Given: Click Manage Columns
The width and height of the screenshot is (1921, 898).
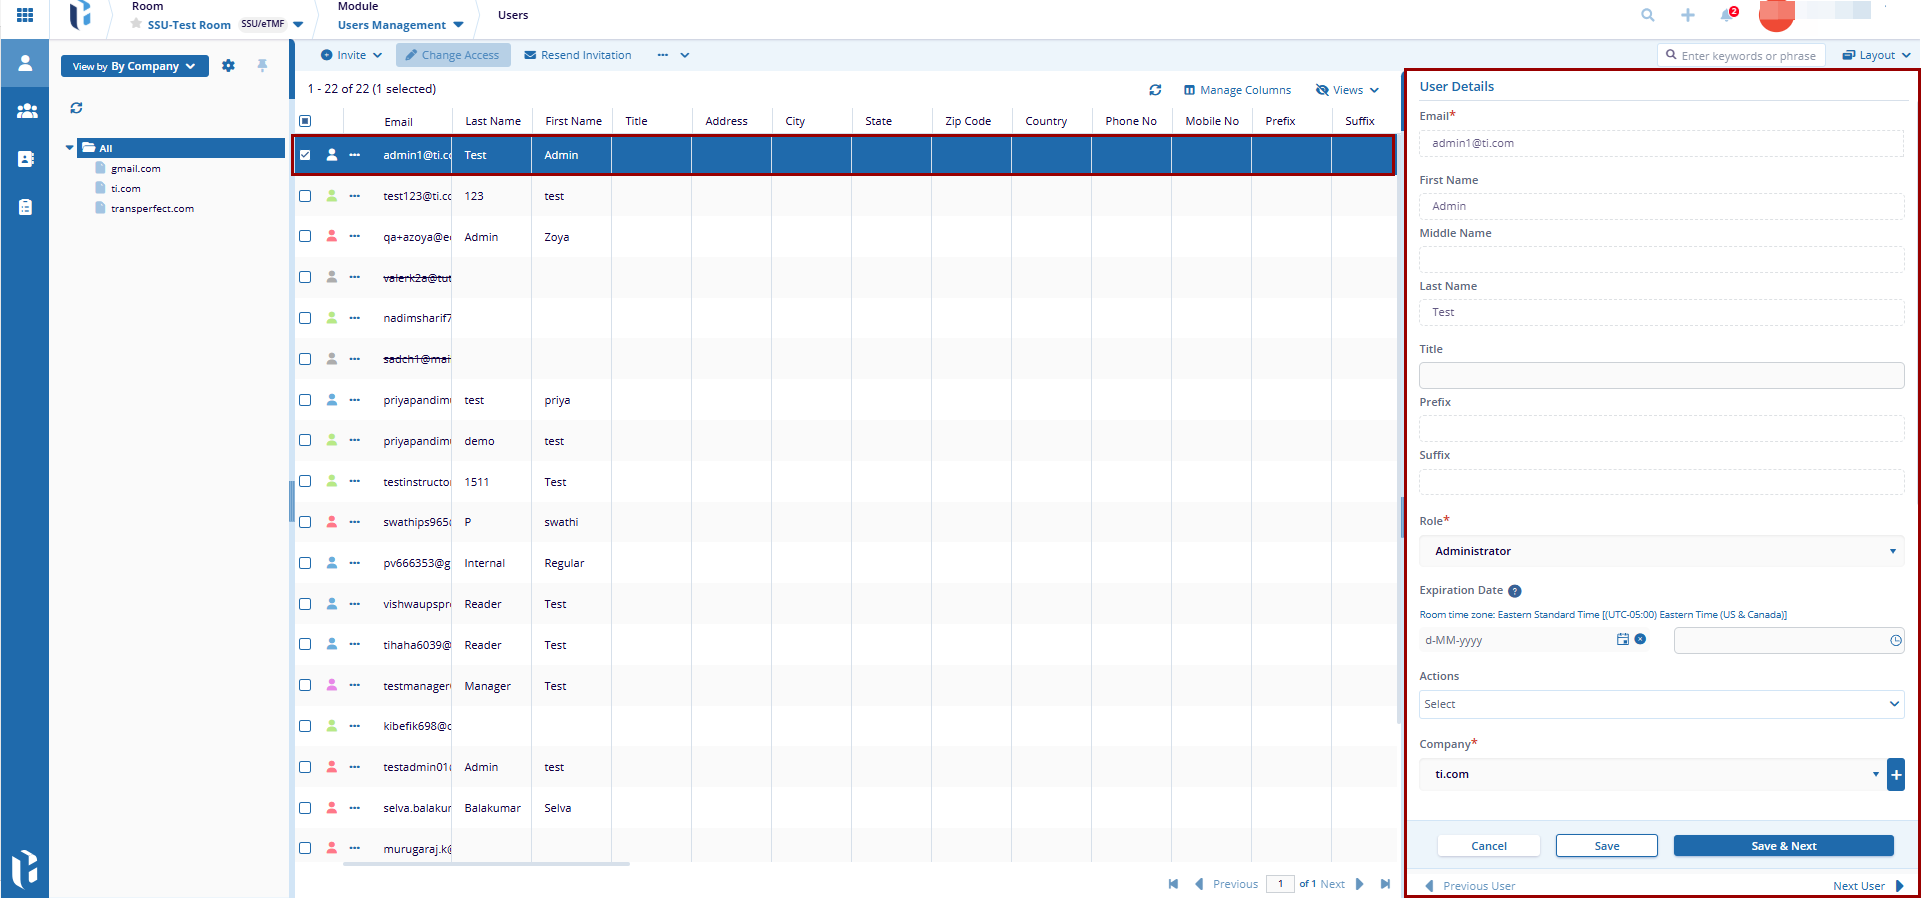Looking at the screenshot, I should [x=1237, y=90].
